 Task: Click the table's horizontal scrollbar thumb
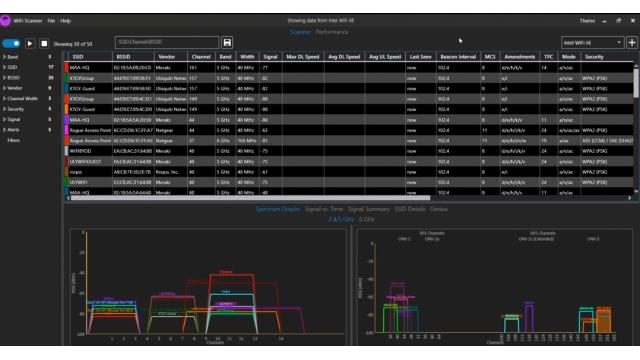(x=250, y=198)
